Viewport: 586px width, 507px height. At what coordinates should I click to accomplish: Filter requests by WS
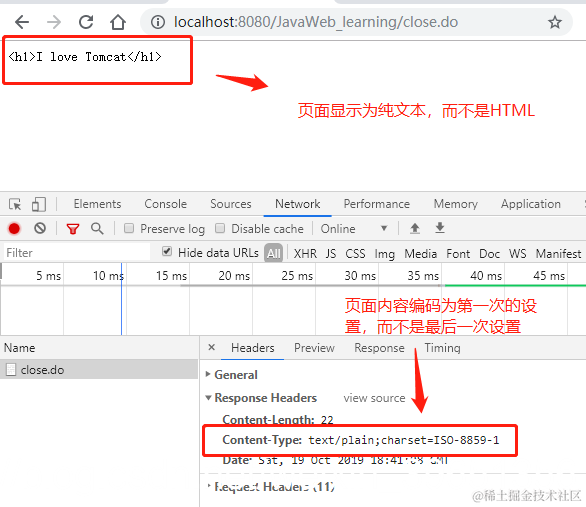point(517,253)
